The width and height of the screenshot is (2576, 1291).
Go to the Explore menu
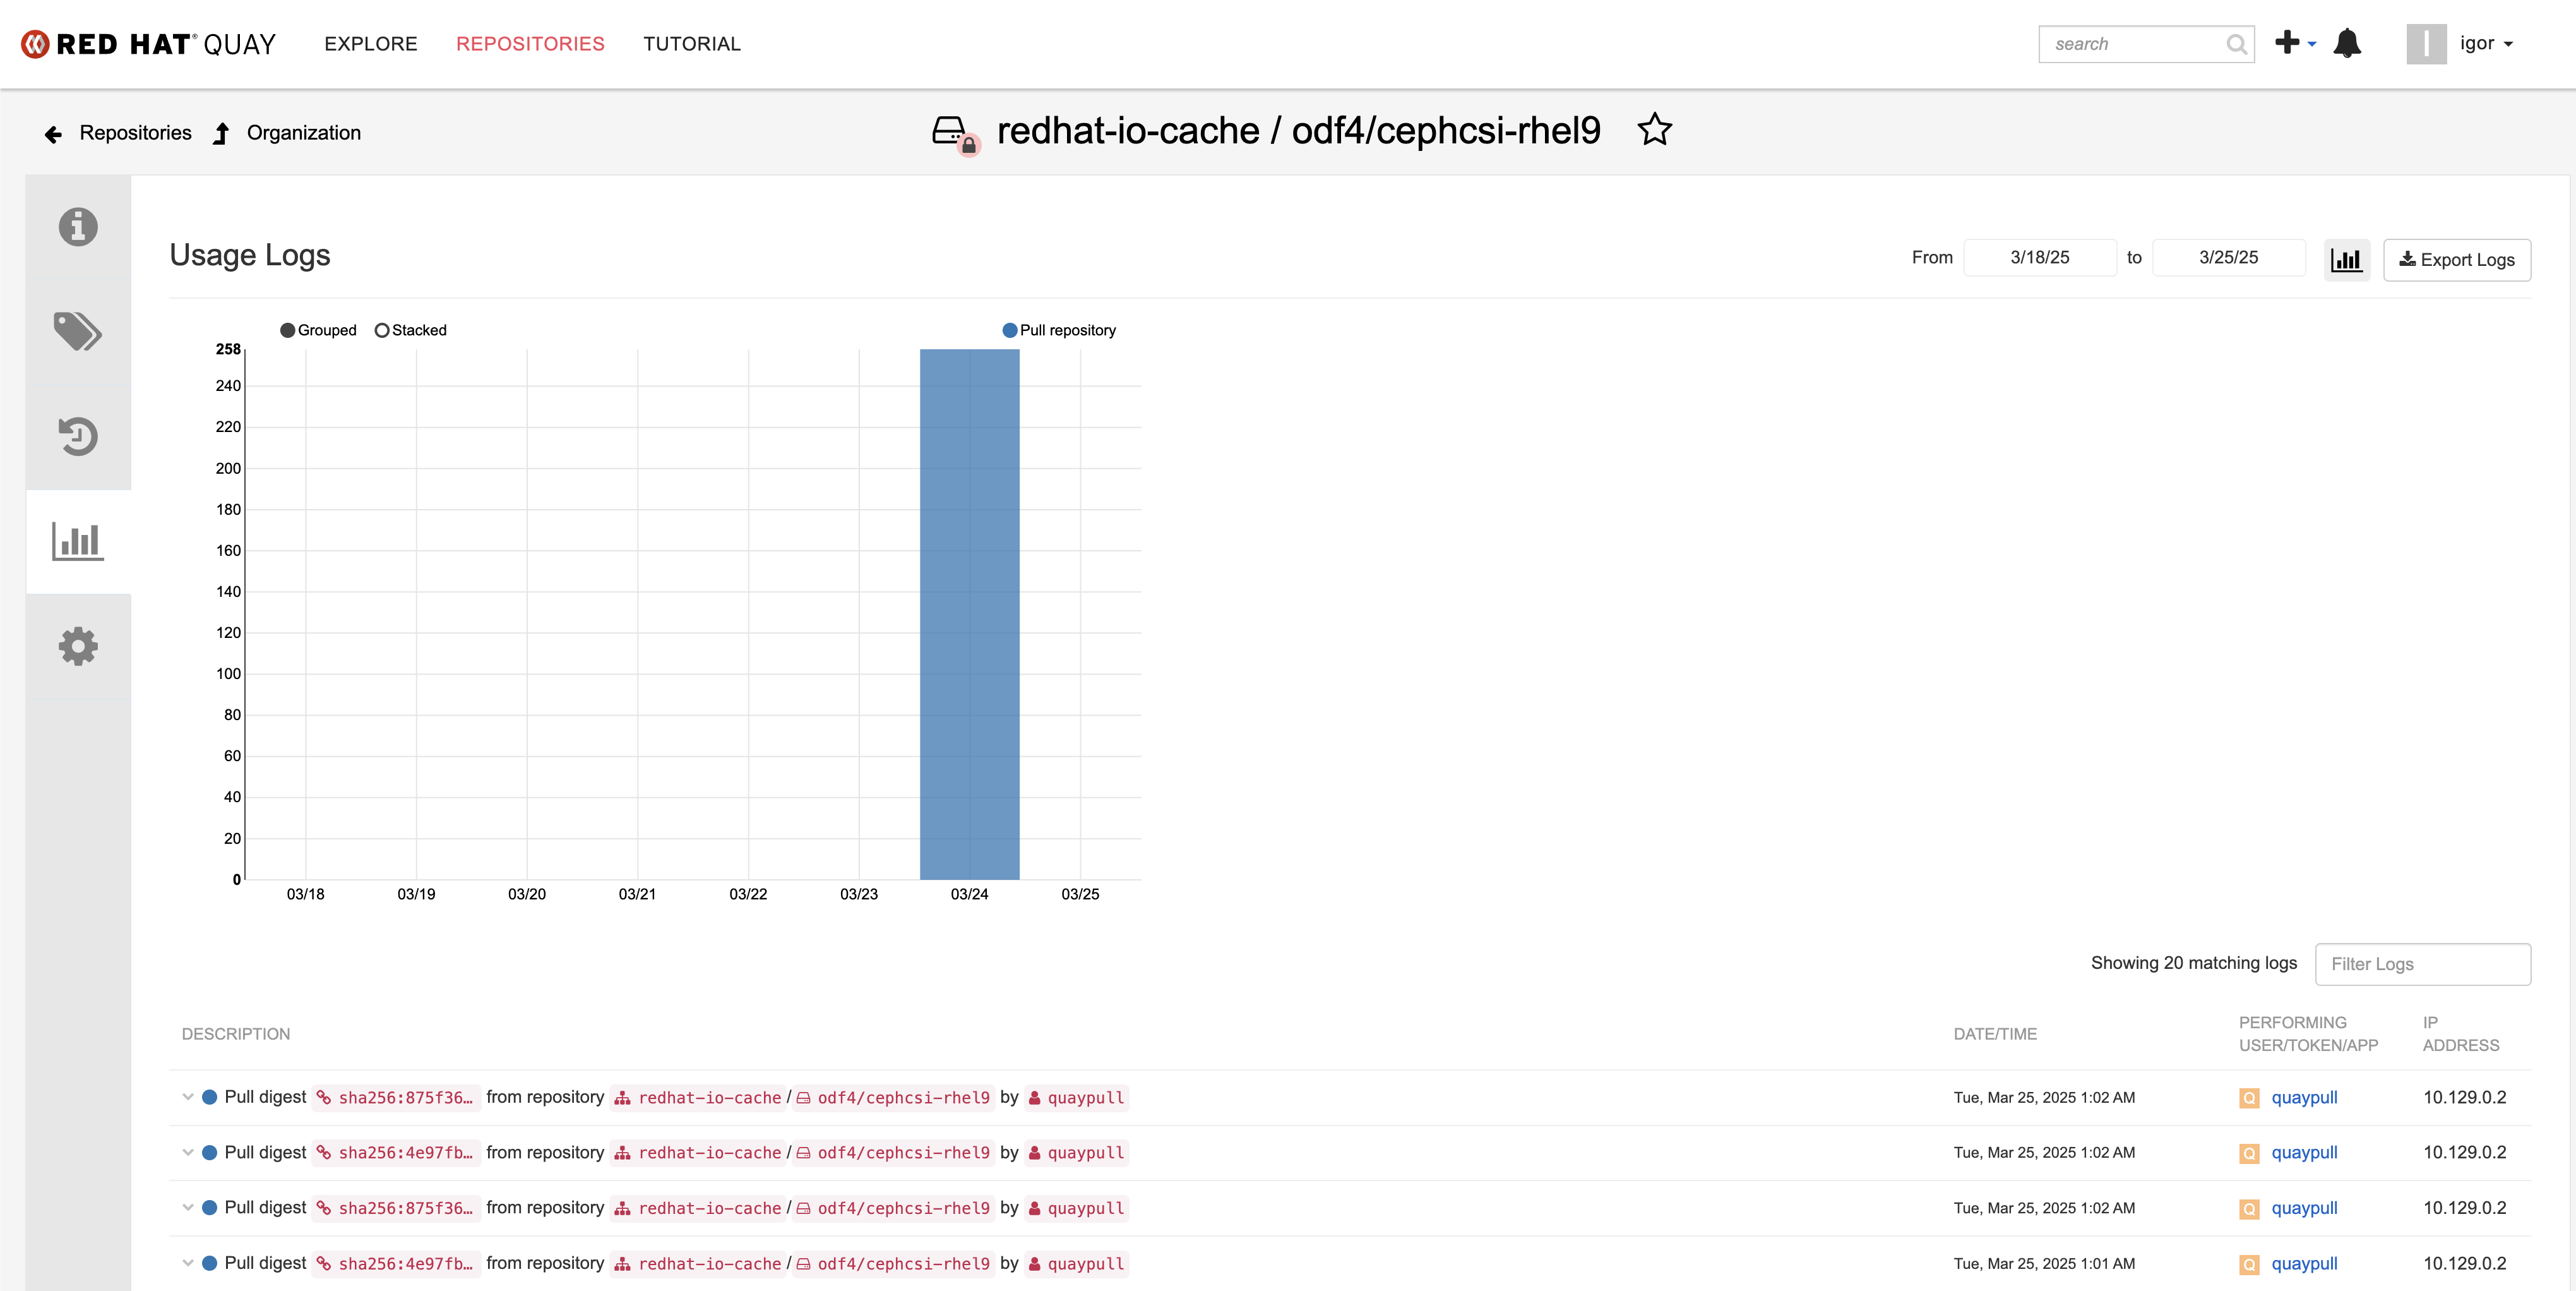coord(371,44)
